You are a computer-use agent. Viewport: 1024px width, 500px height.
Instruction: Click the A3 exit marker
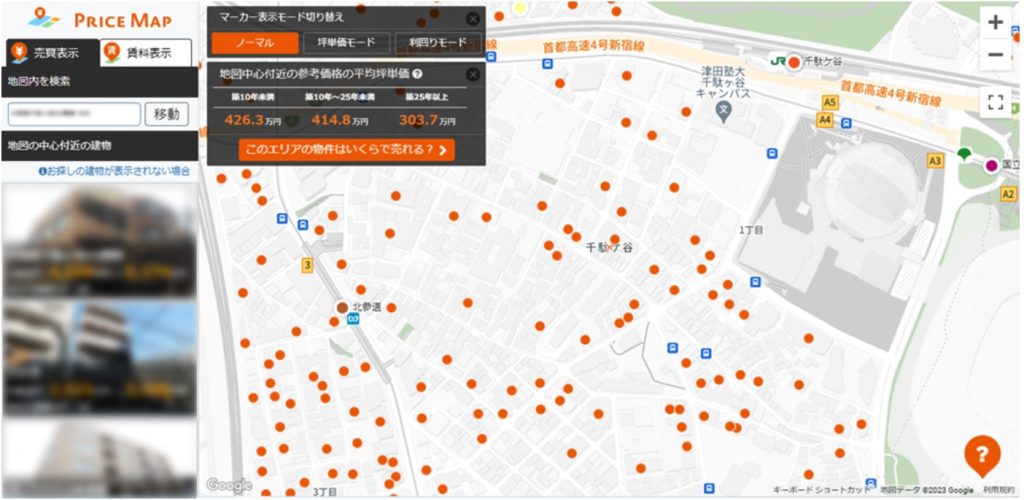936,161
